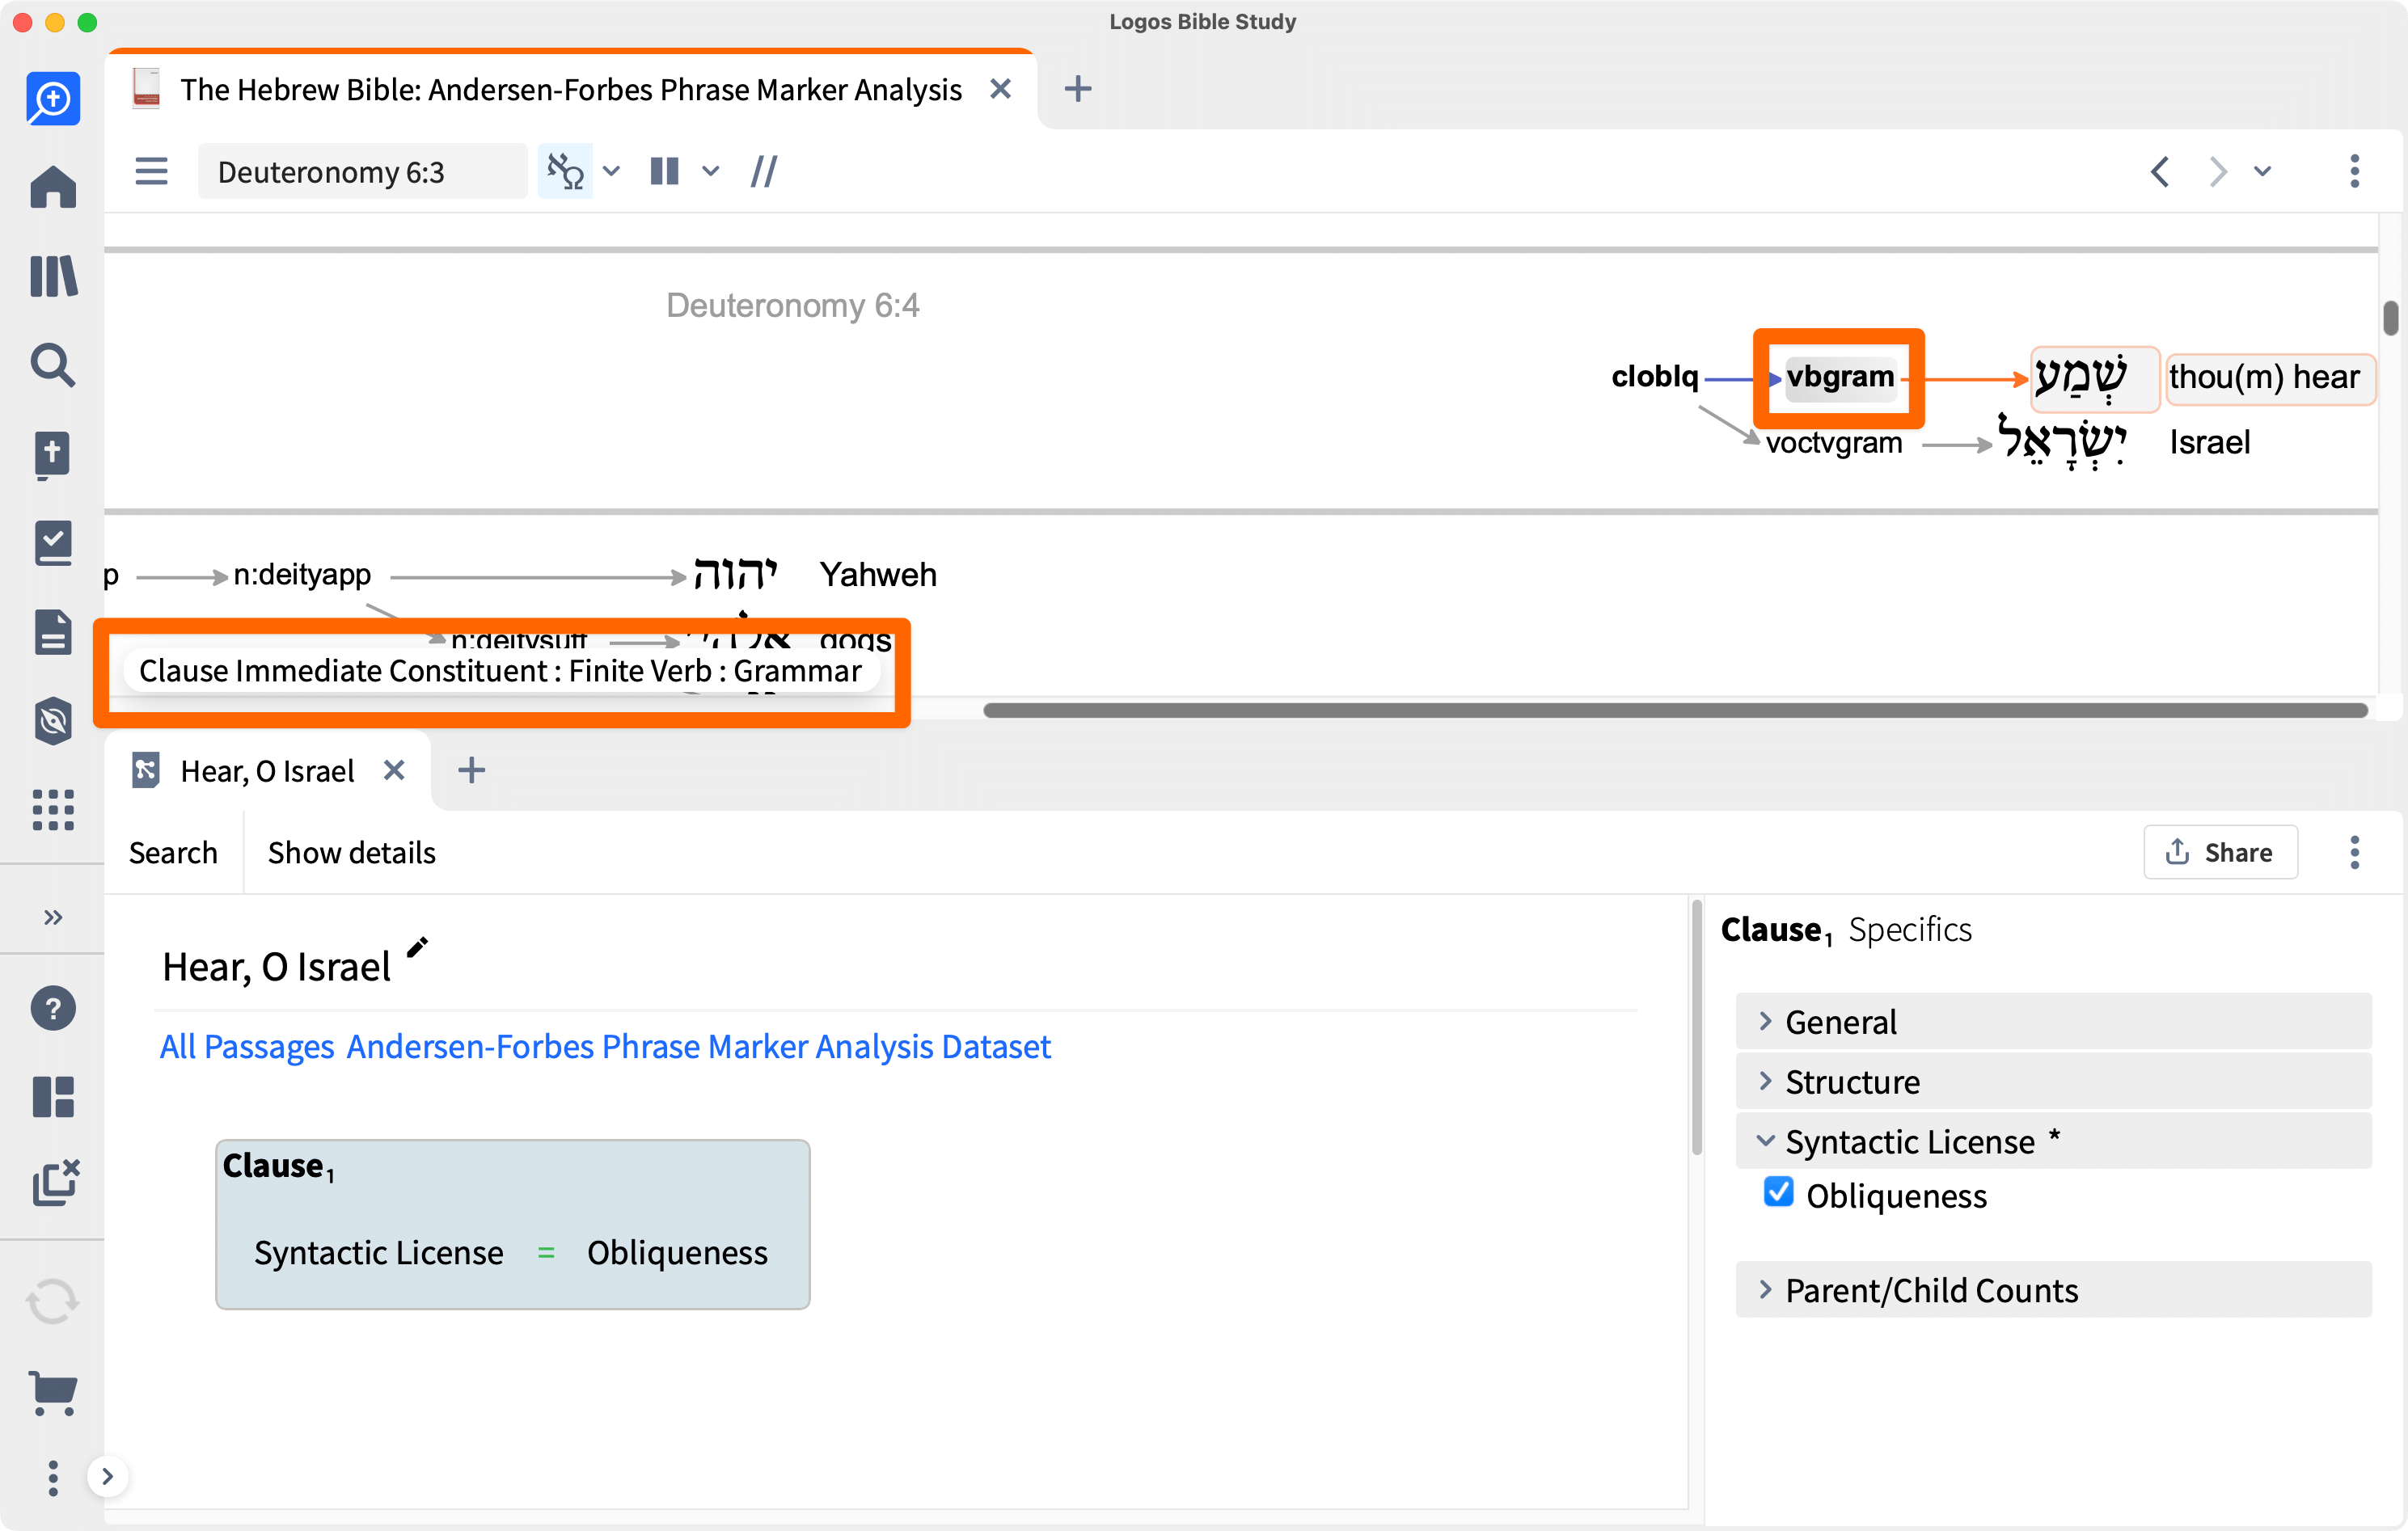Screen dimensions: 2408x1531
Task: Edit the Hear, O Israel title with the pencil
Action: point(418,946)
